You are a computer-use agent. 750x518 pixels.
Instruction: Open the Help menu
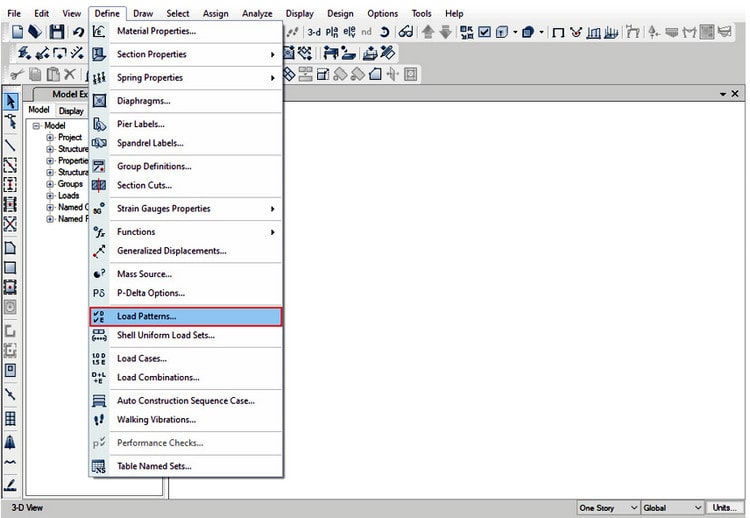point(453,13)
